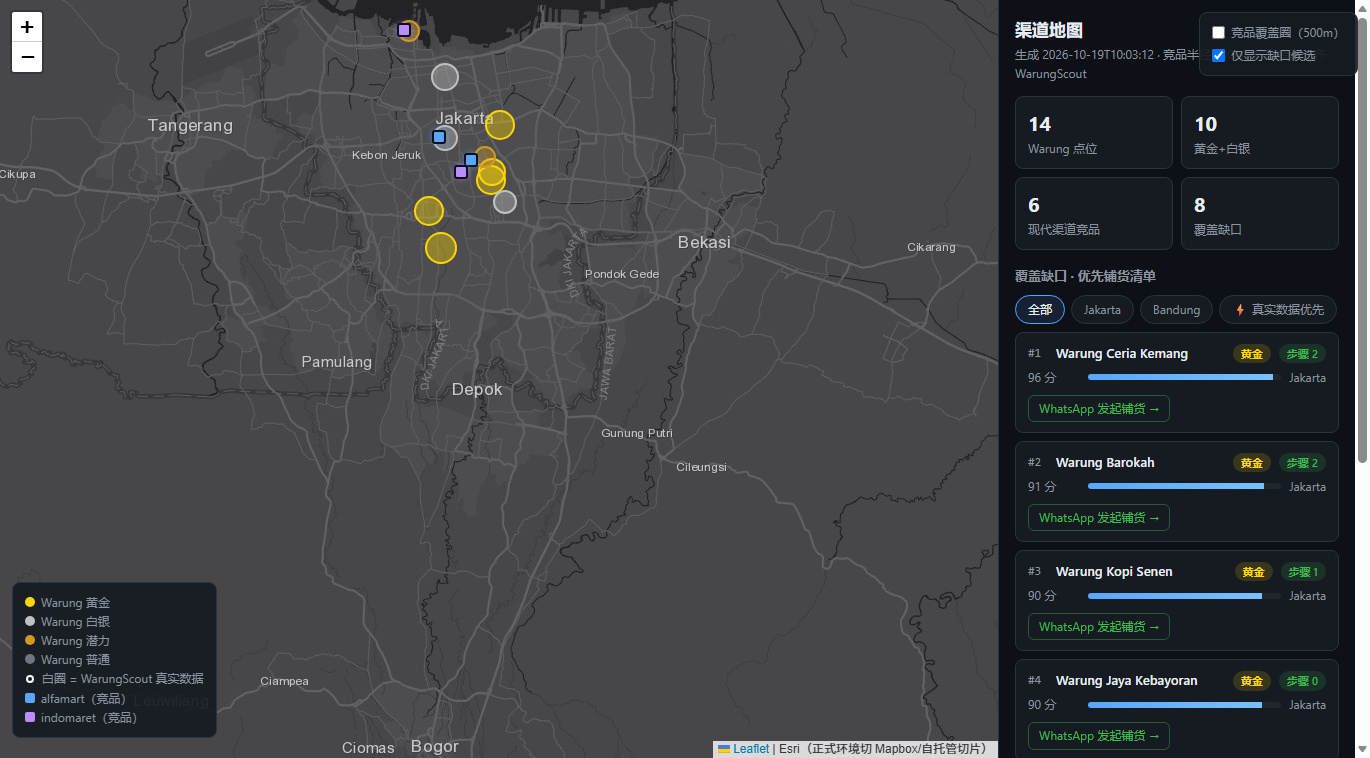Click the 步骤 0 badge on Warung Jaya Kebayoran
This screenshot has width=1370, height=758.
1302,680
